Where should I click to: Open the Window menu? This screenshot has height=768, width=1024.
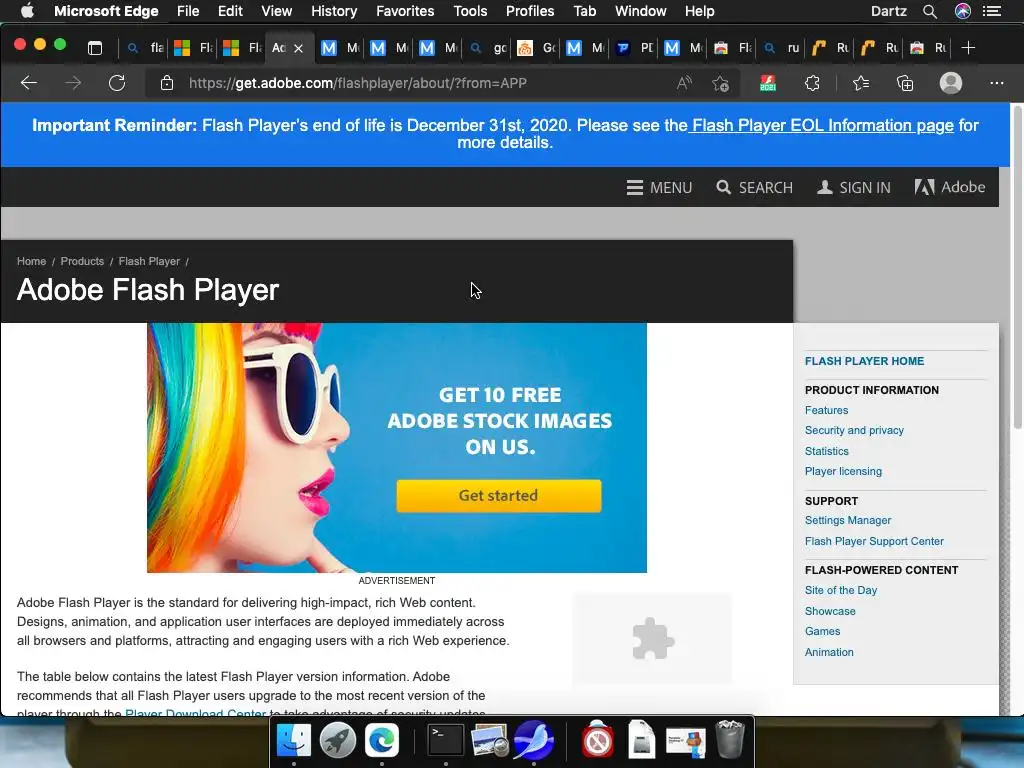click(641, 11)
